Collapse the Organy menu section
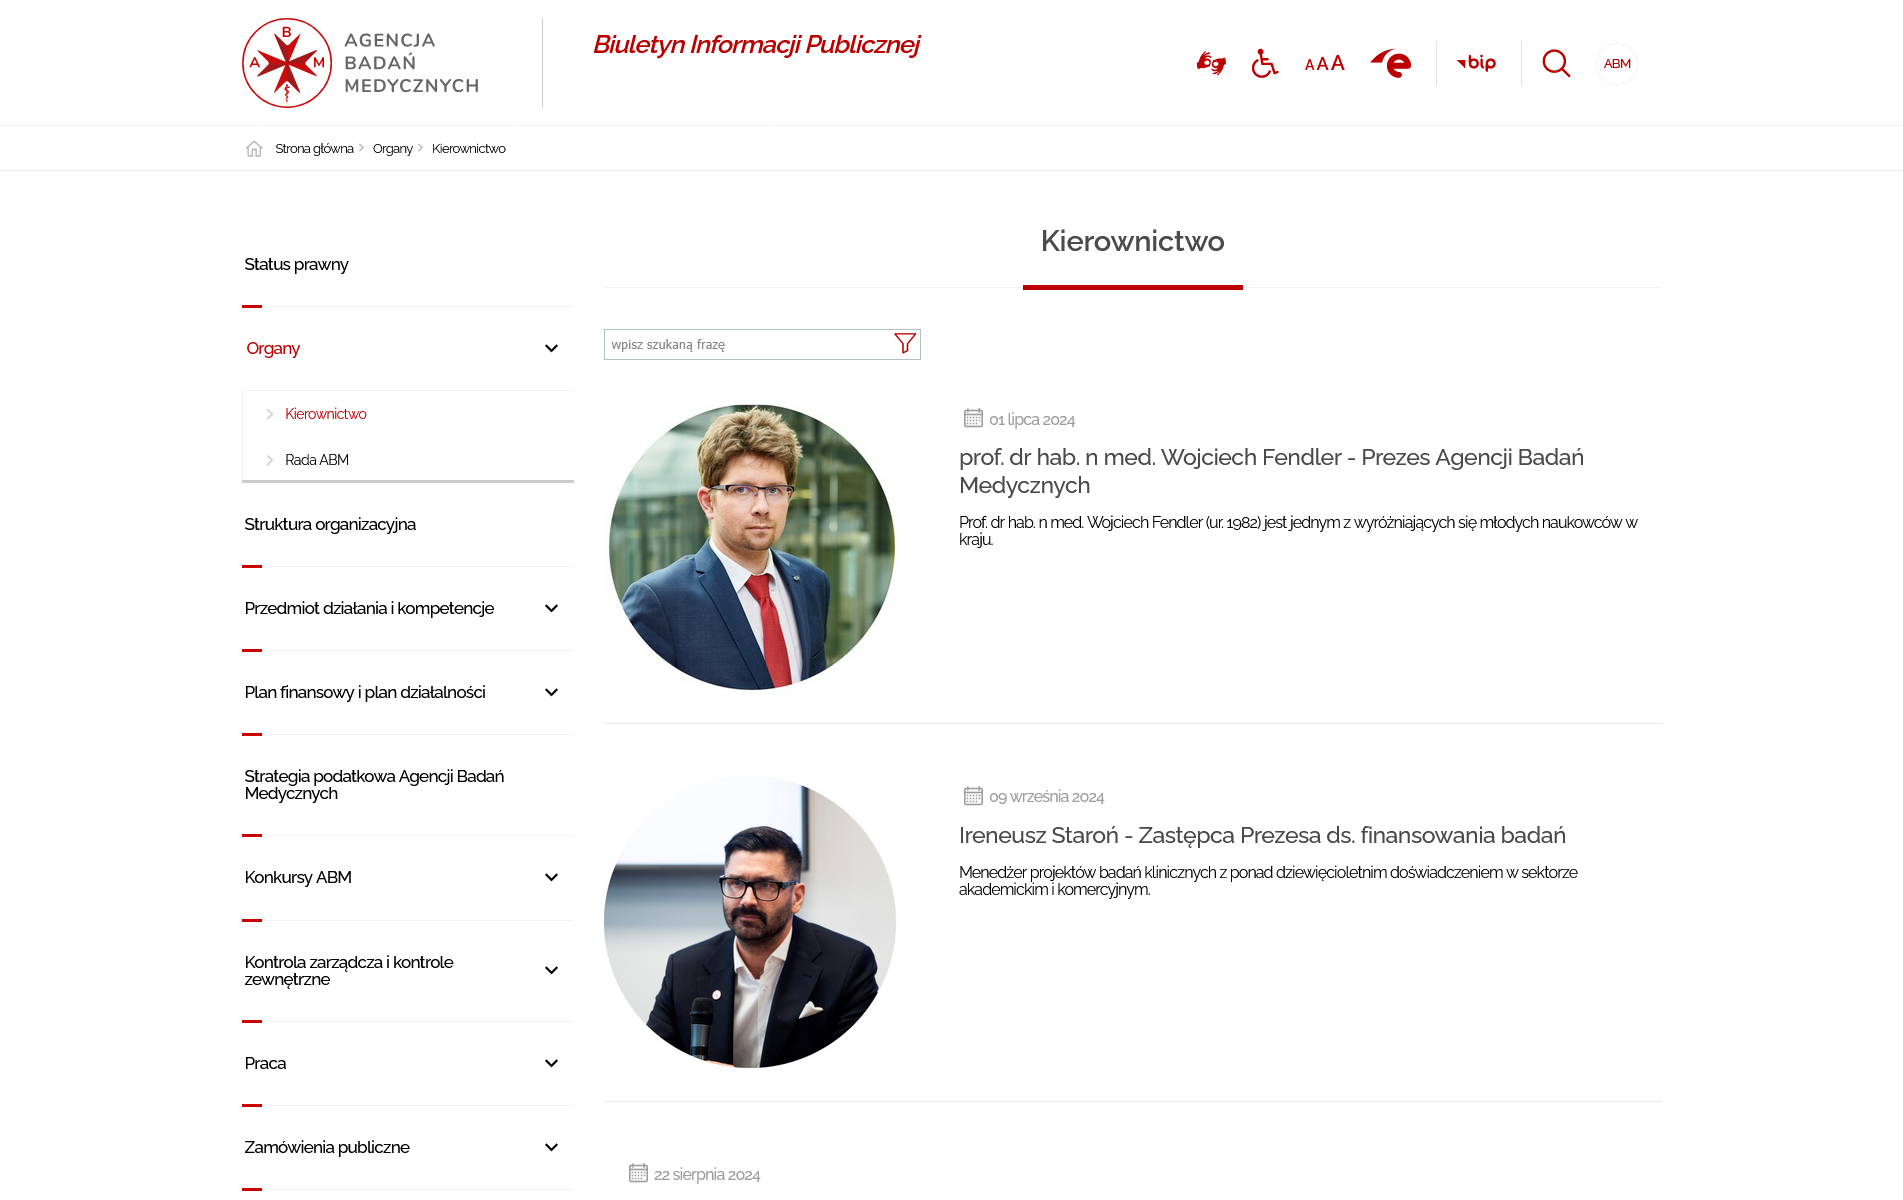The height and width of the screenshot is (1200, 1903). (551, 349)
